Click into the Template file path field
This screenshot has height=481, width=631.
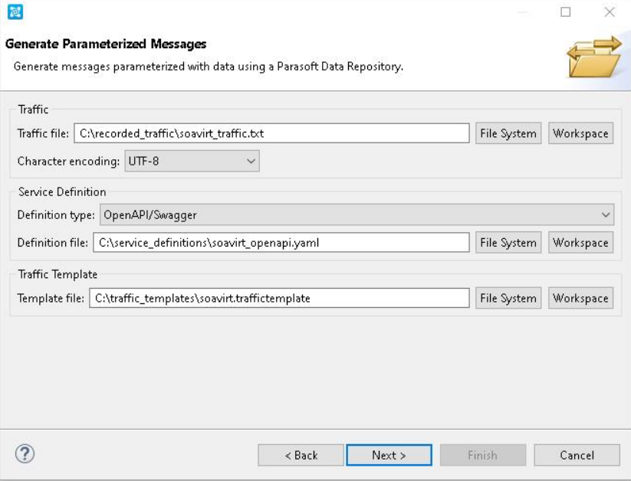pyautogui.click(x=279, y=298)
